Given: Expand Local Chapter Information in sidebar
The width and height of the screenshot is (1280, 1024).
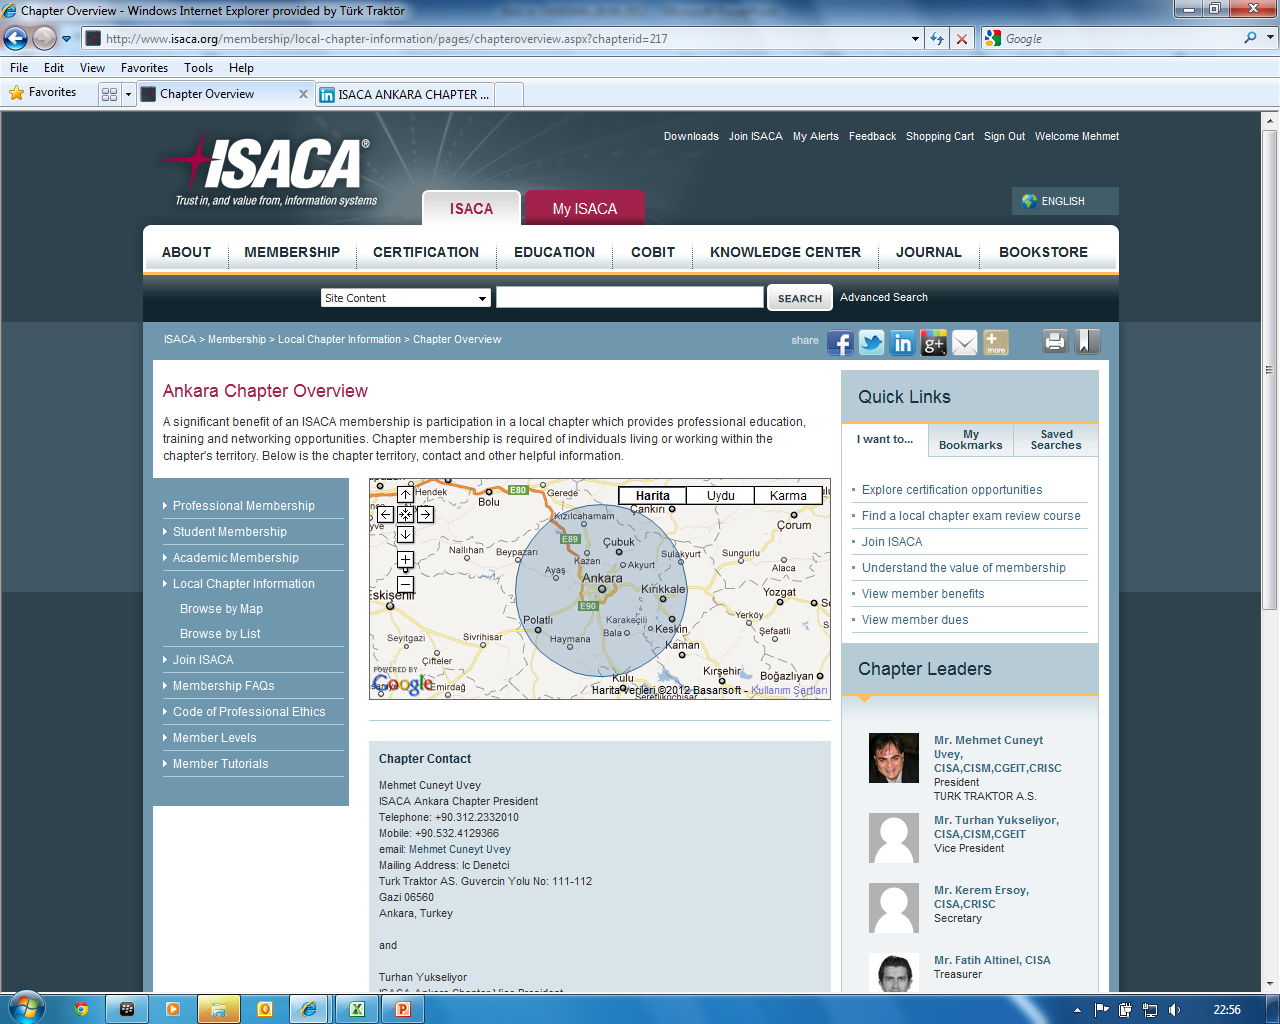Looking at the screenshot, I should (x=244, y=584).
